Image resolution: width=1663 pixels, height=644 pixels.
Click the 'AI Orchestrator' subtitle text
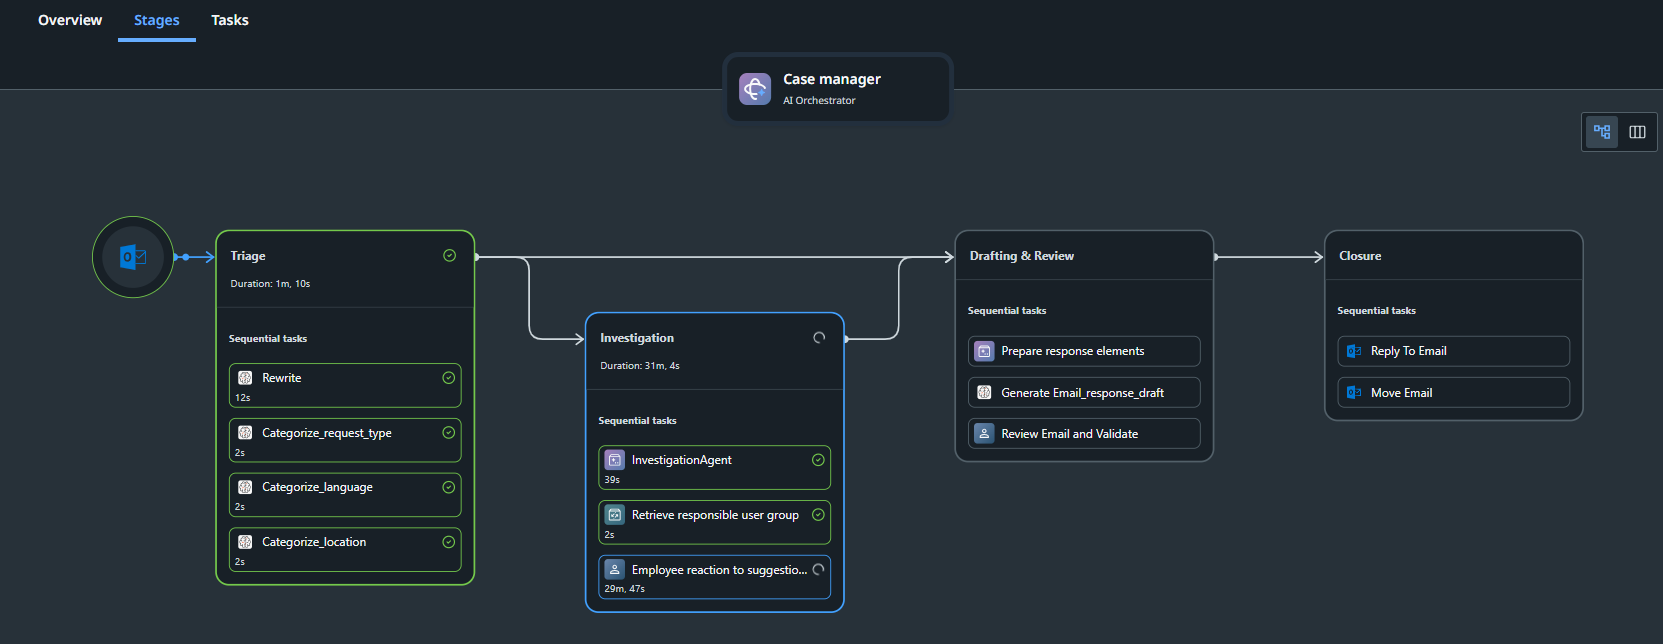(819, 101)
